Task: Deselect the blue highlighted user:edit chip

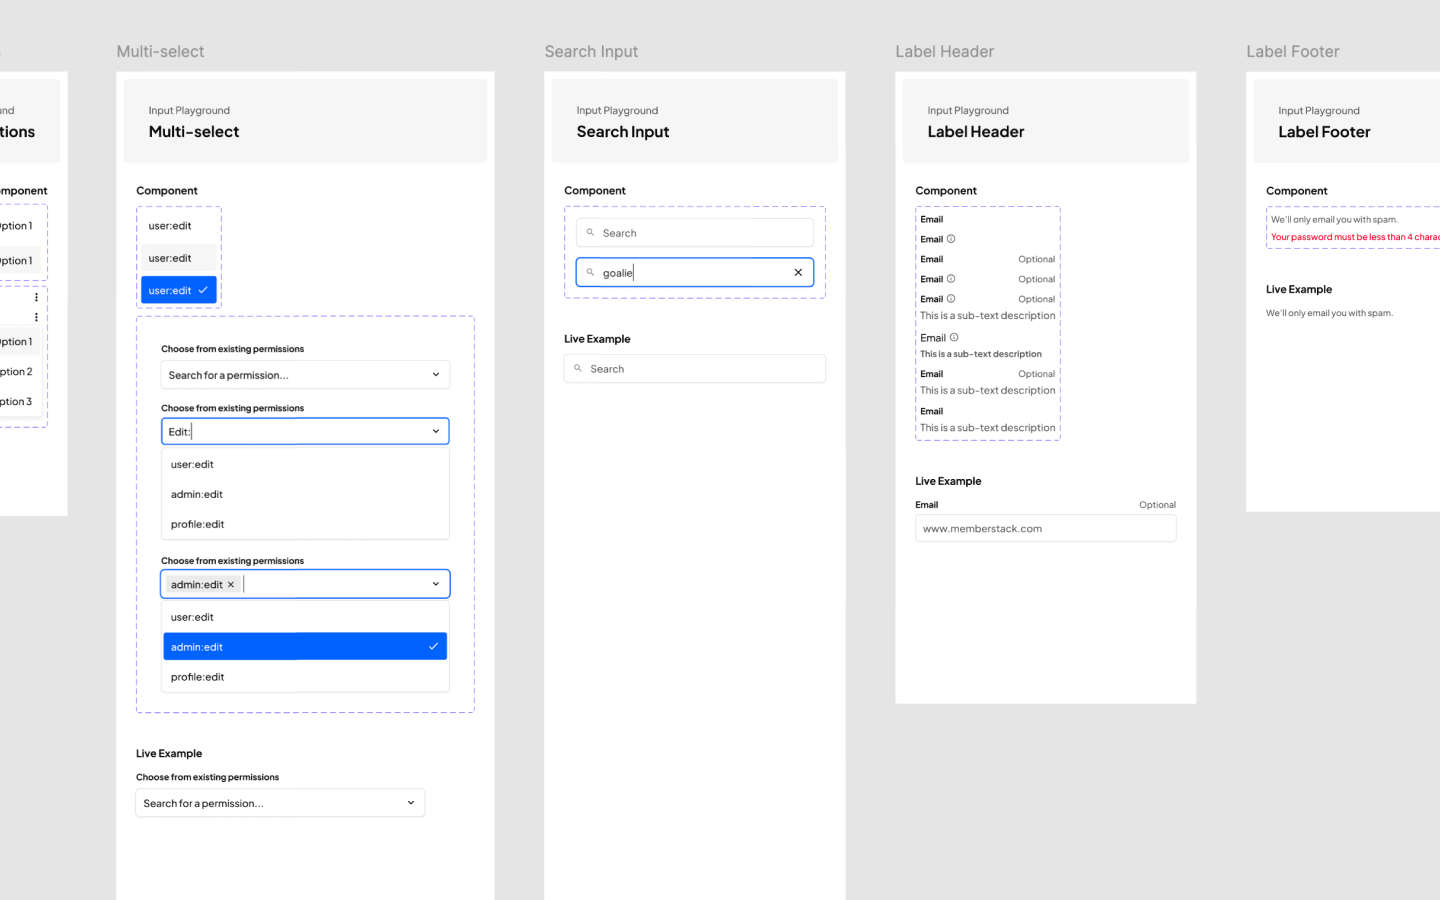Action: (172, 290)
